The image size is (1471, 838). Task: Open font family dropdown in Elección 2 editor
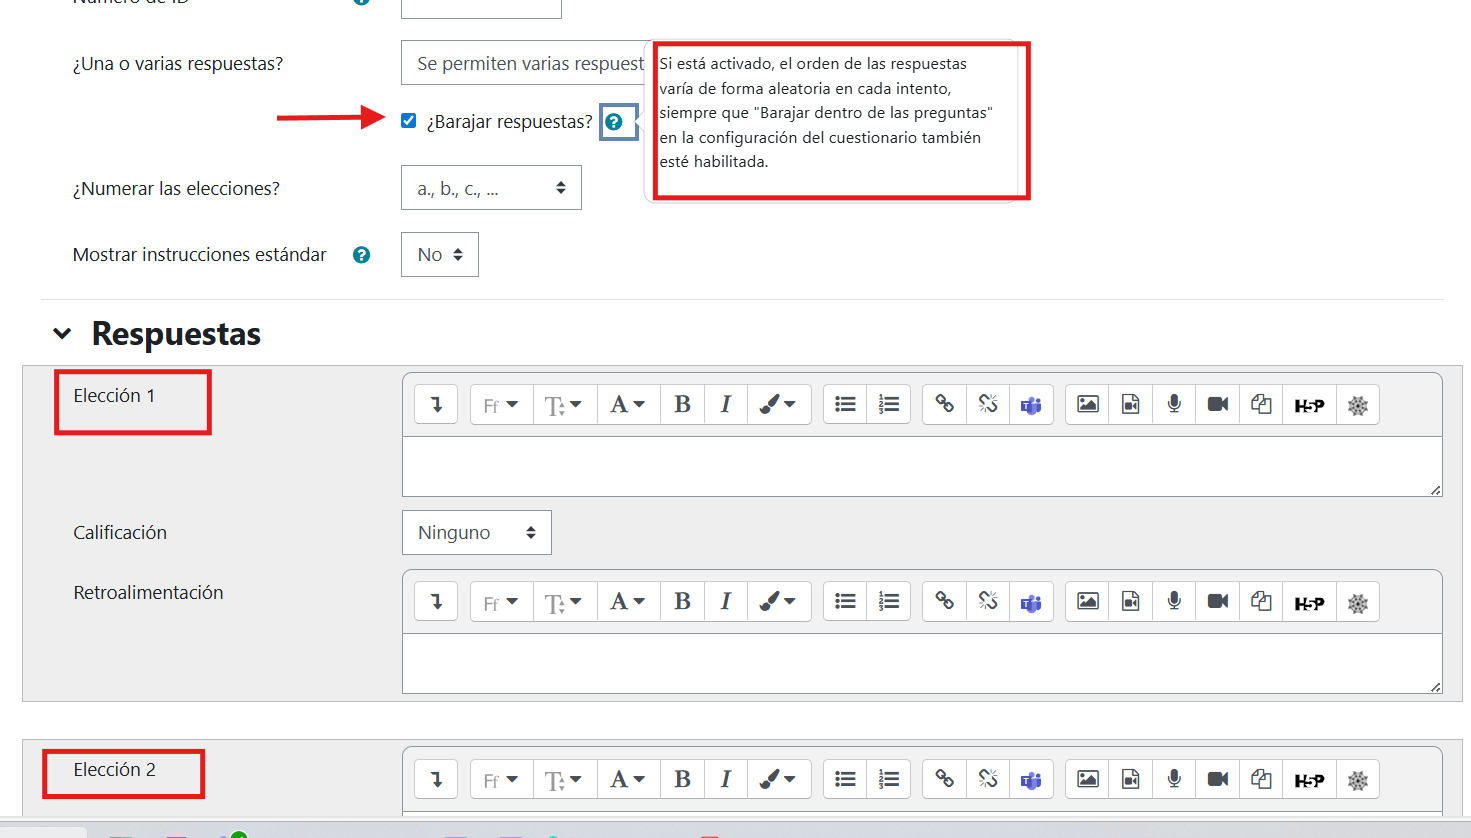tap(501, 778)
